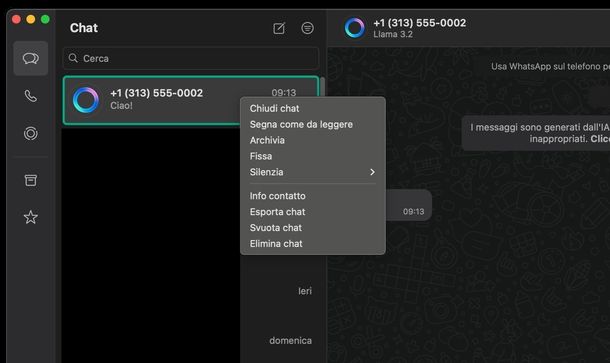Click the Llama 3.2 subtitle
This screenshot has width=610, height=363.
393,34
